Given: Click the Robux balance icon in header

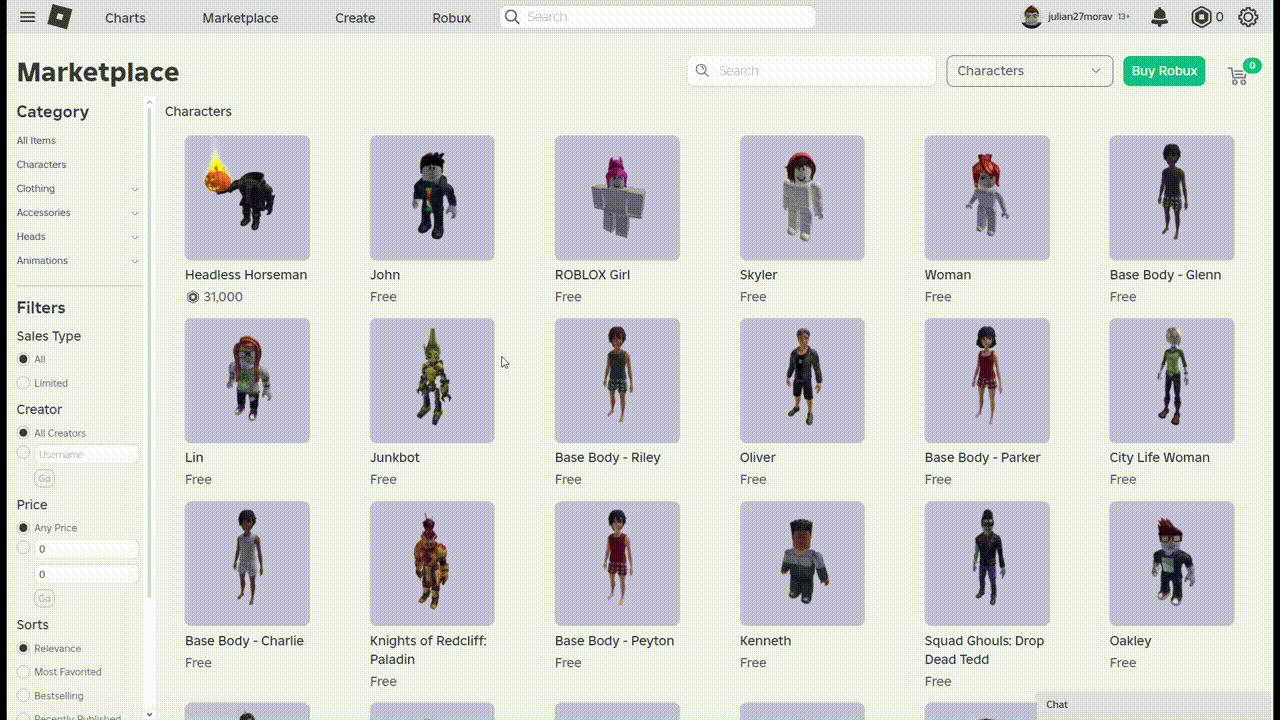Looking at the screenshot, I should [x=1201, y=17].
